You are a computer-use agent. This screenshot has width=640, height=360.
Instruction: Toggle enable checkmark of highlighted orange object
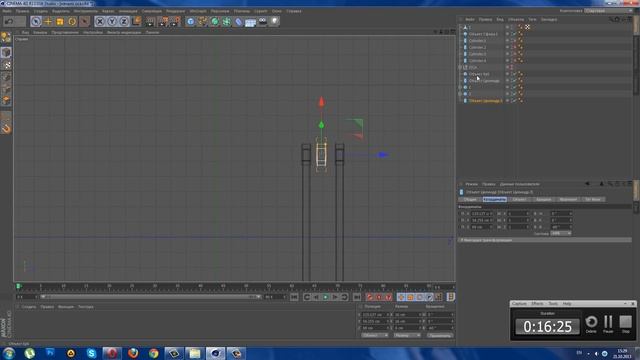514,100
